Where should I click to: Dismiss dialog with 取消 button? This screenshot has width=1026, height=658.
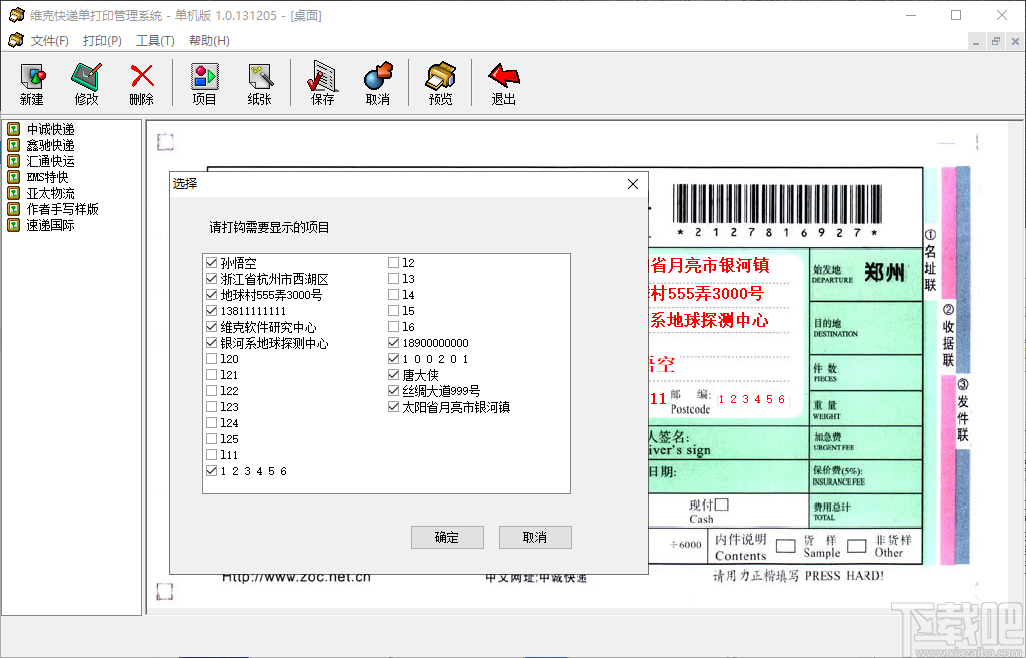coord(535,537)
